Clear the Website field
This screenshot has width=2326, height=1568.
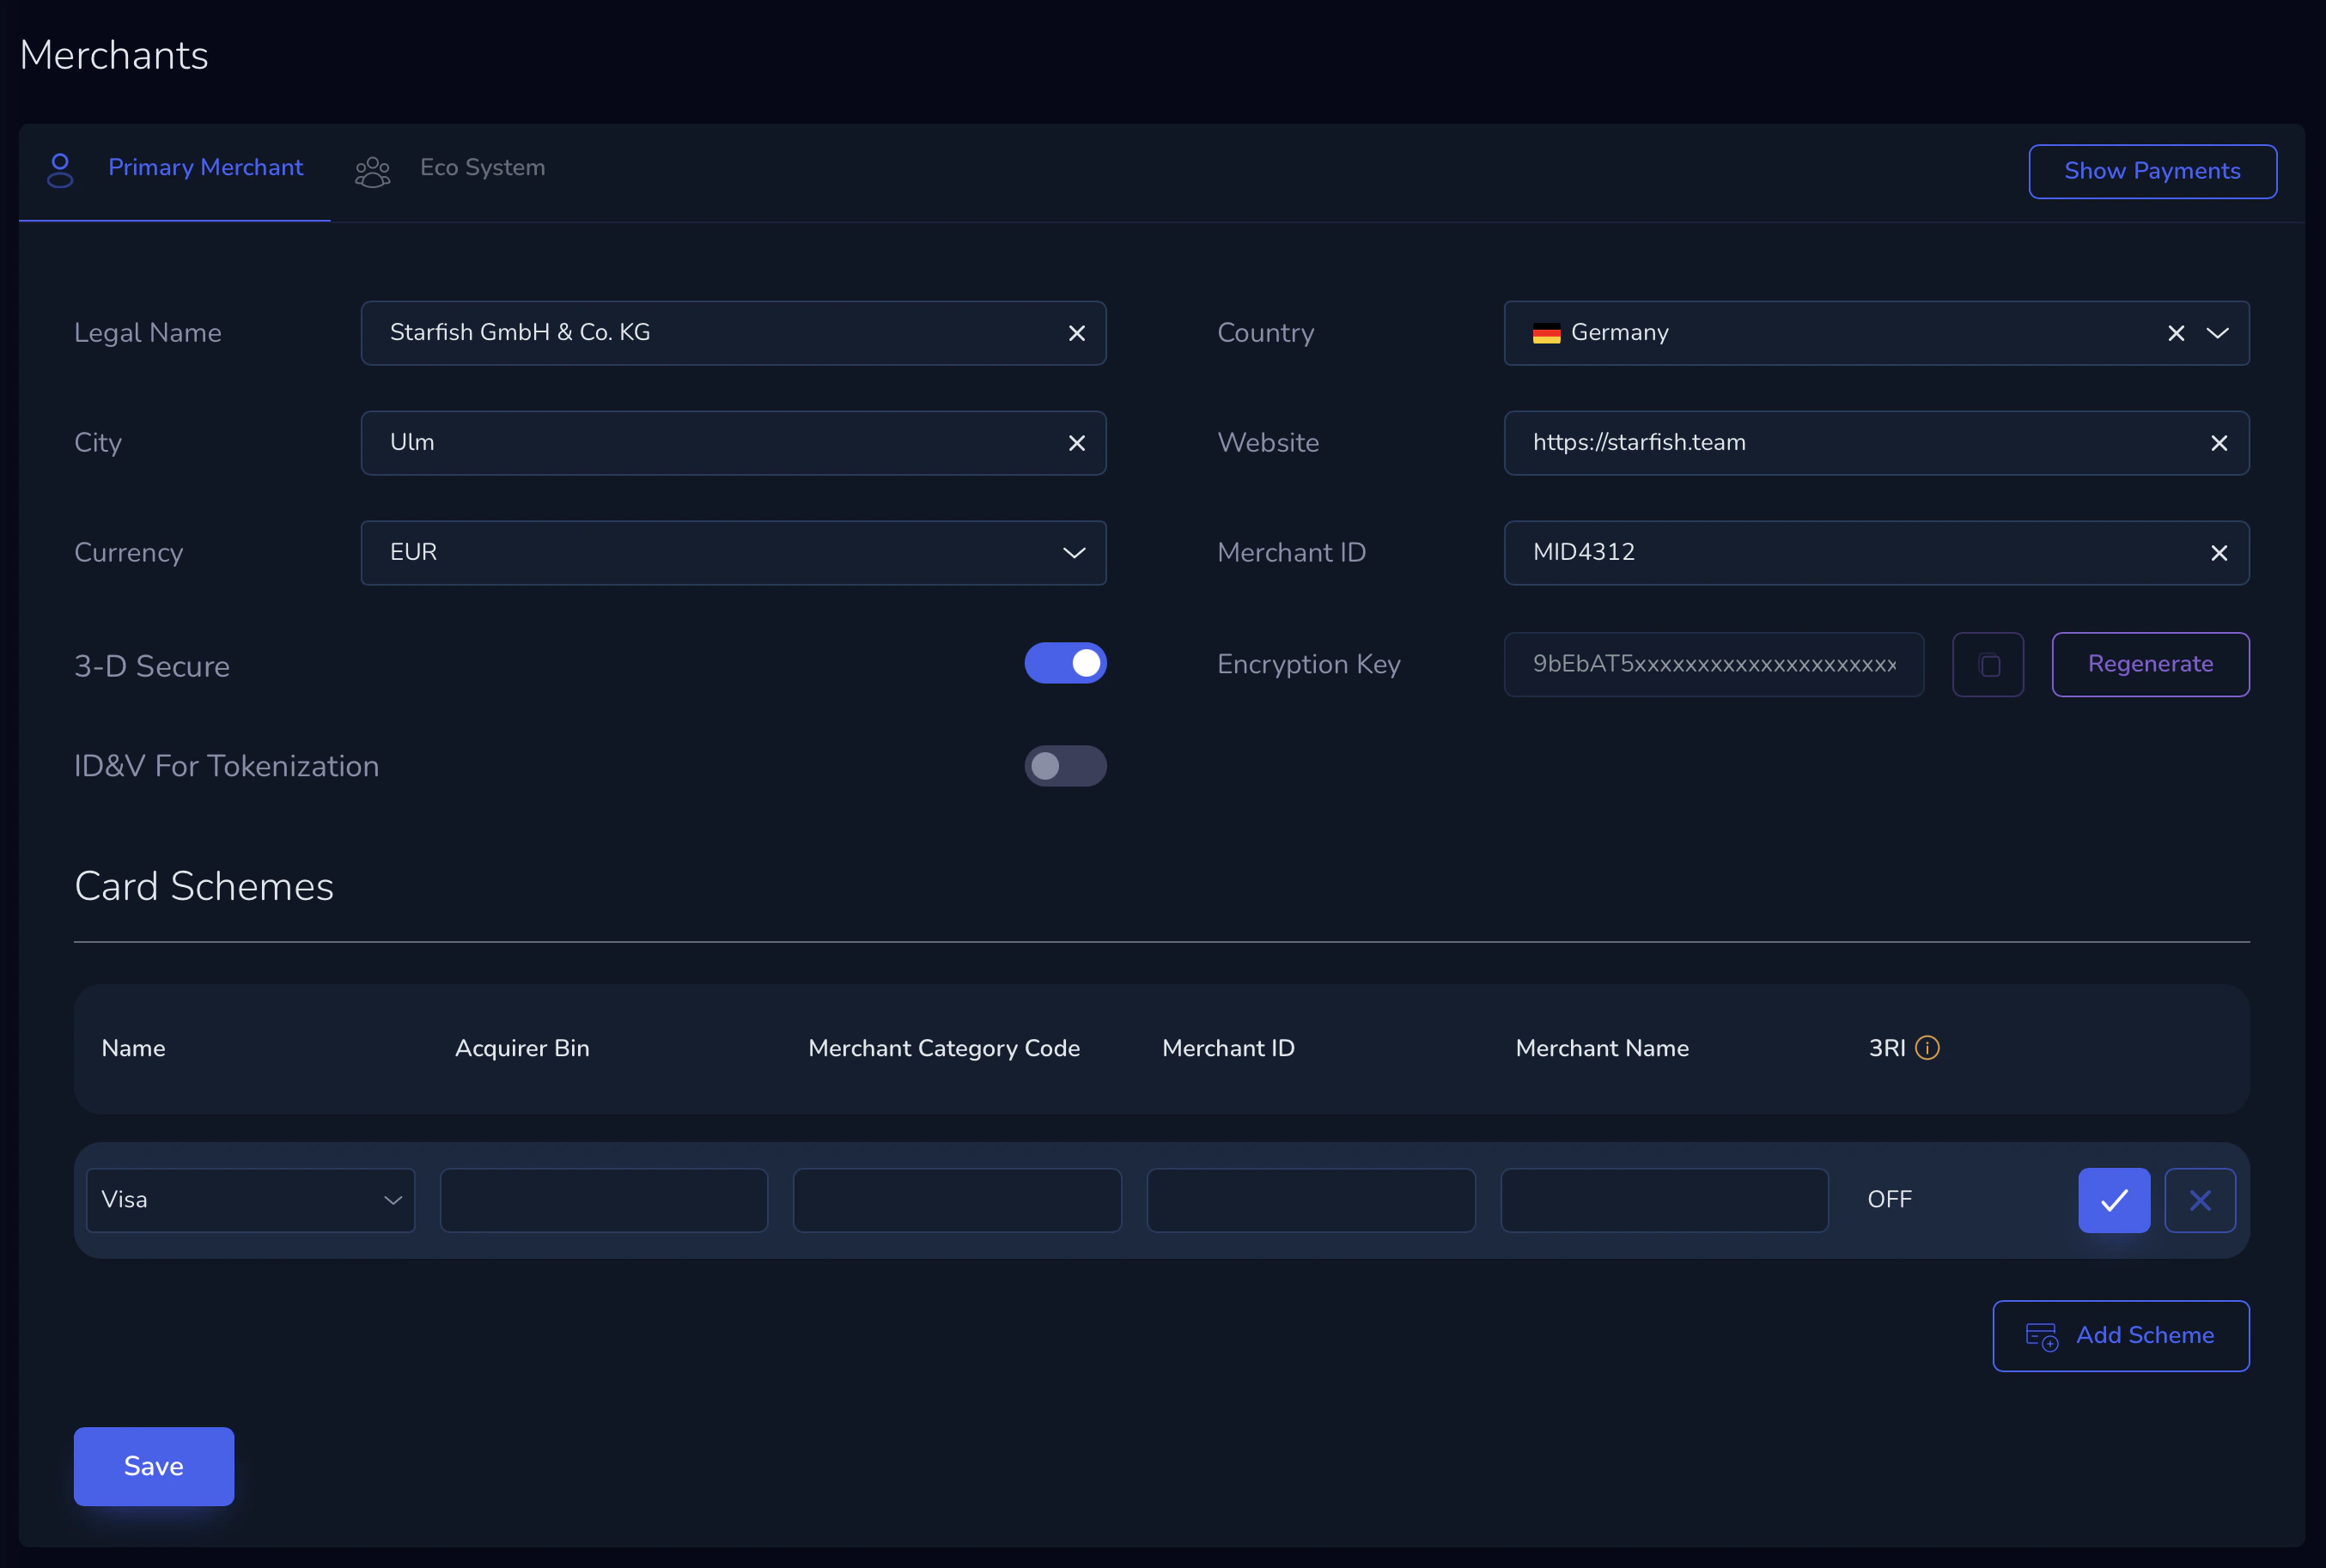(x=2220, y=443)
